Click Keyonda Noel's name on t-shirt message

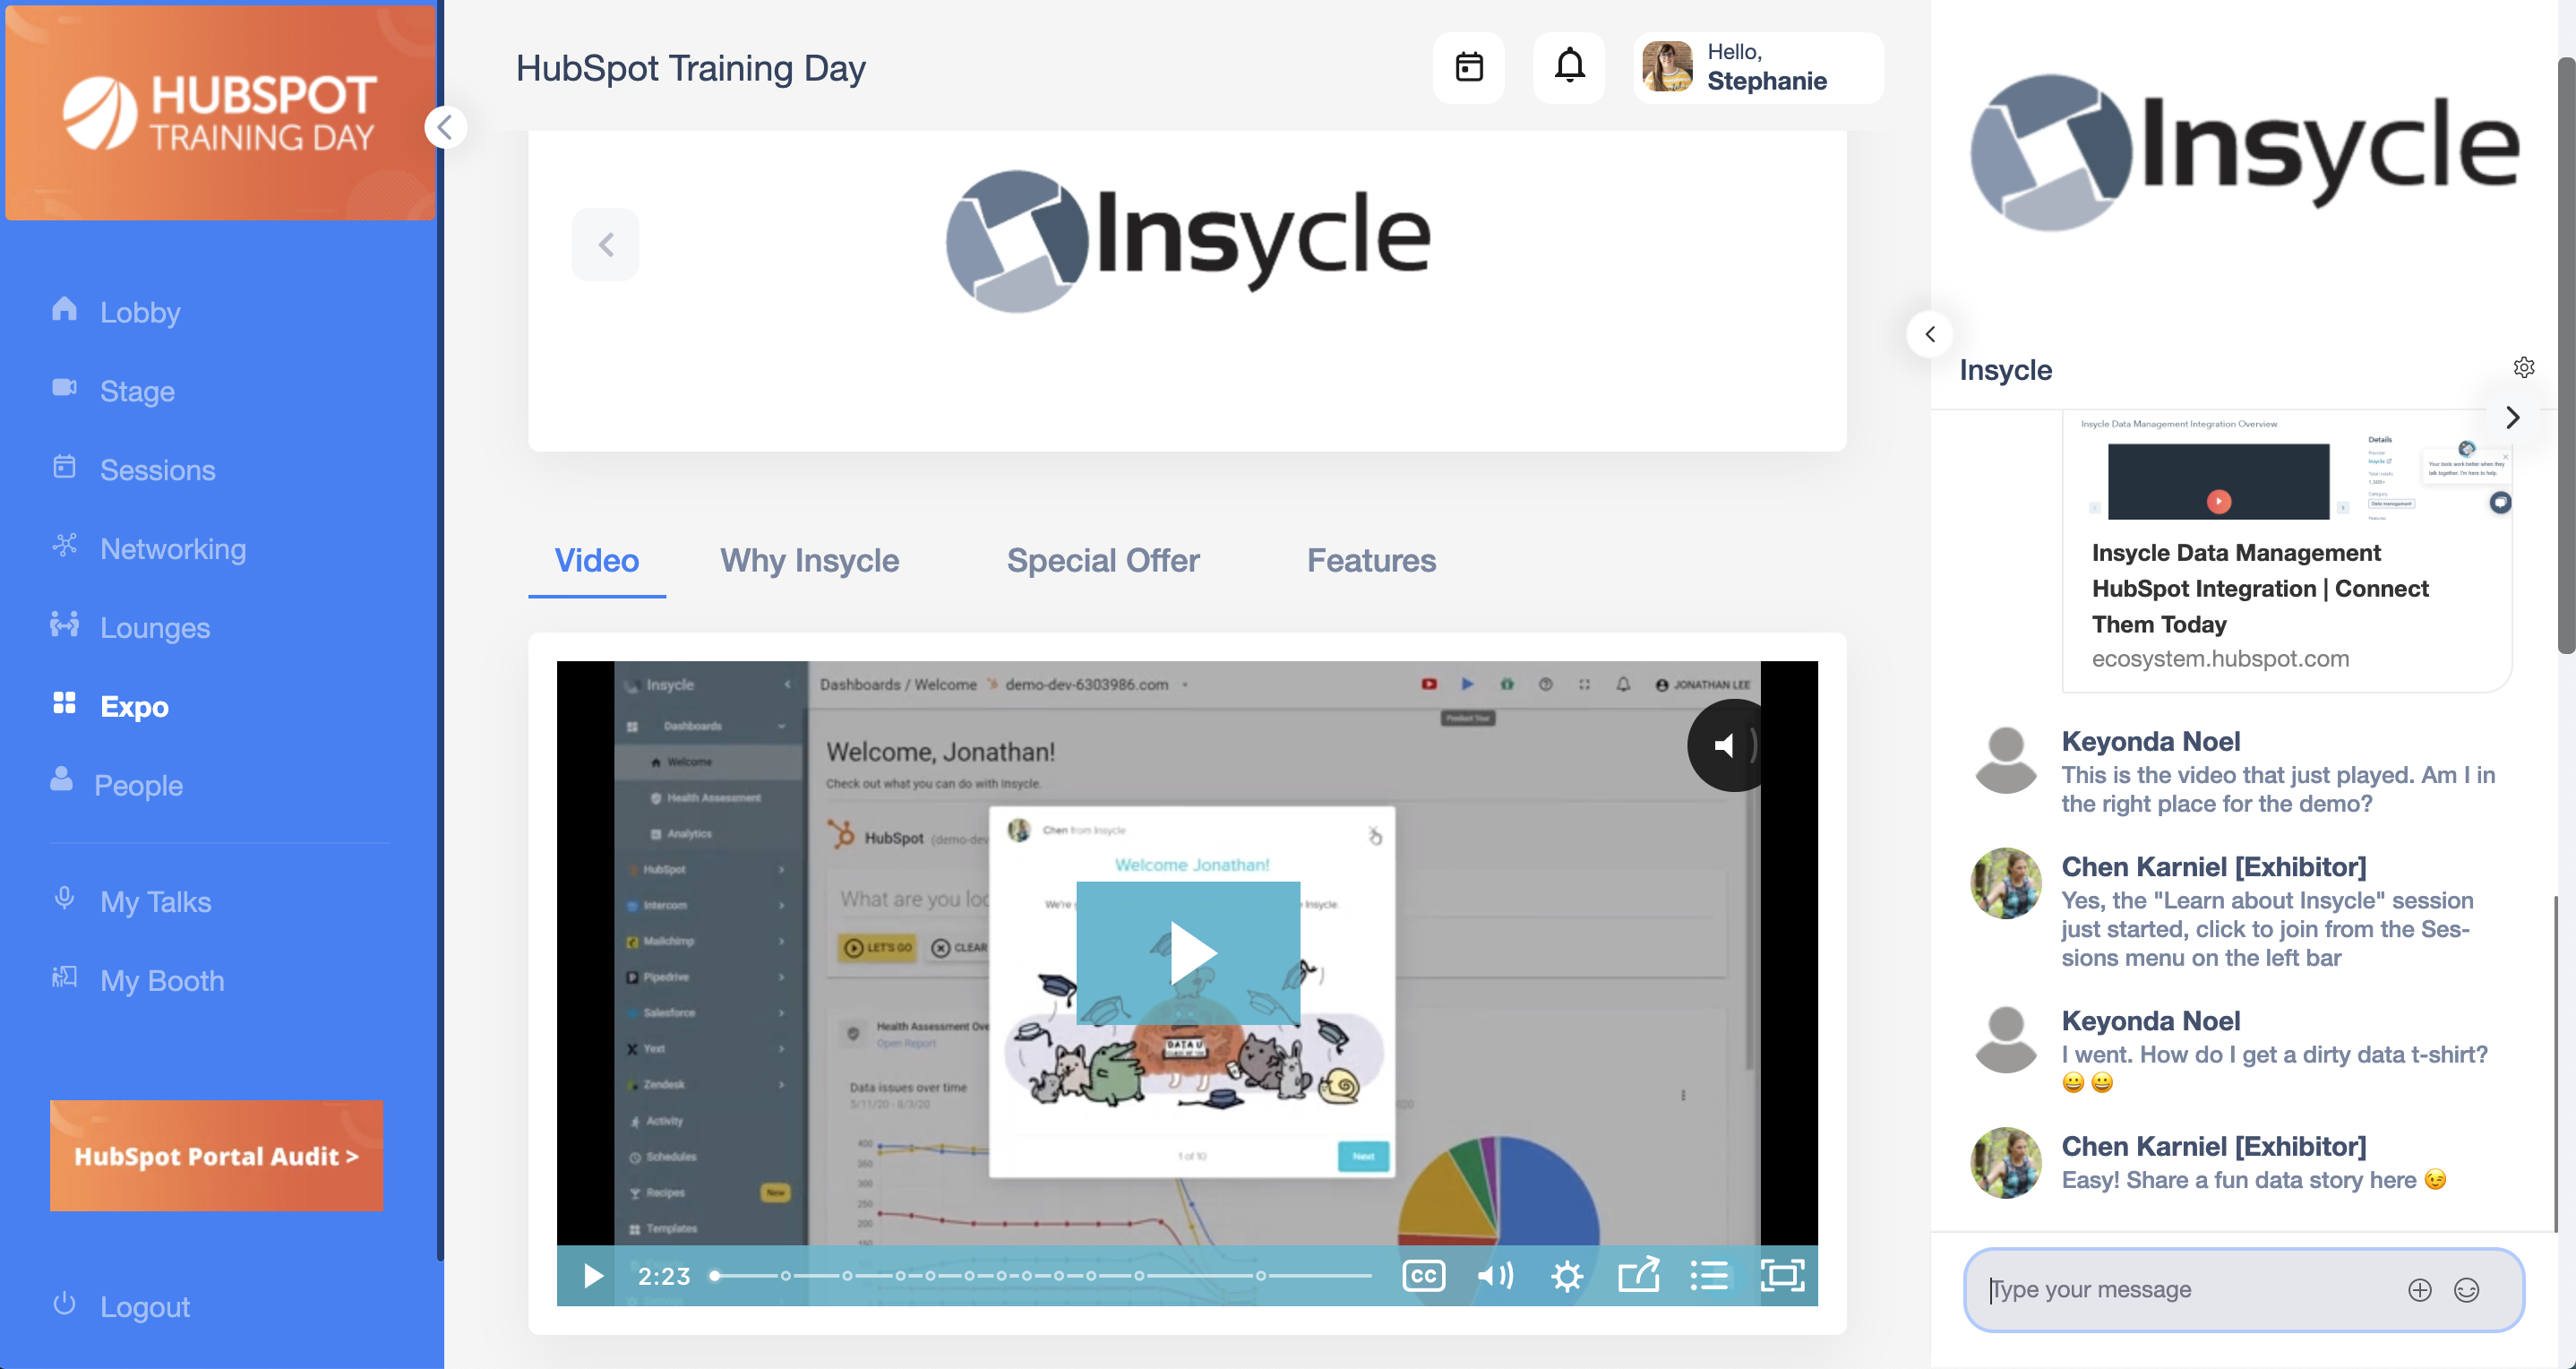click(x=2150, y=1021)
